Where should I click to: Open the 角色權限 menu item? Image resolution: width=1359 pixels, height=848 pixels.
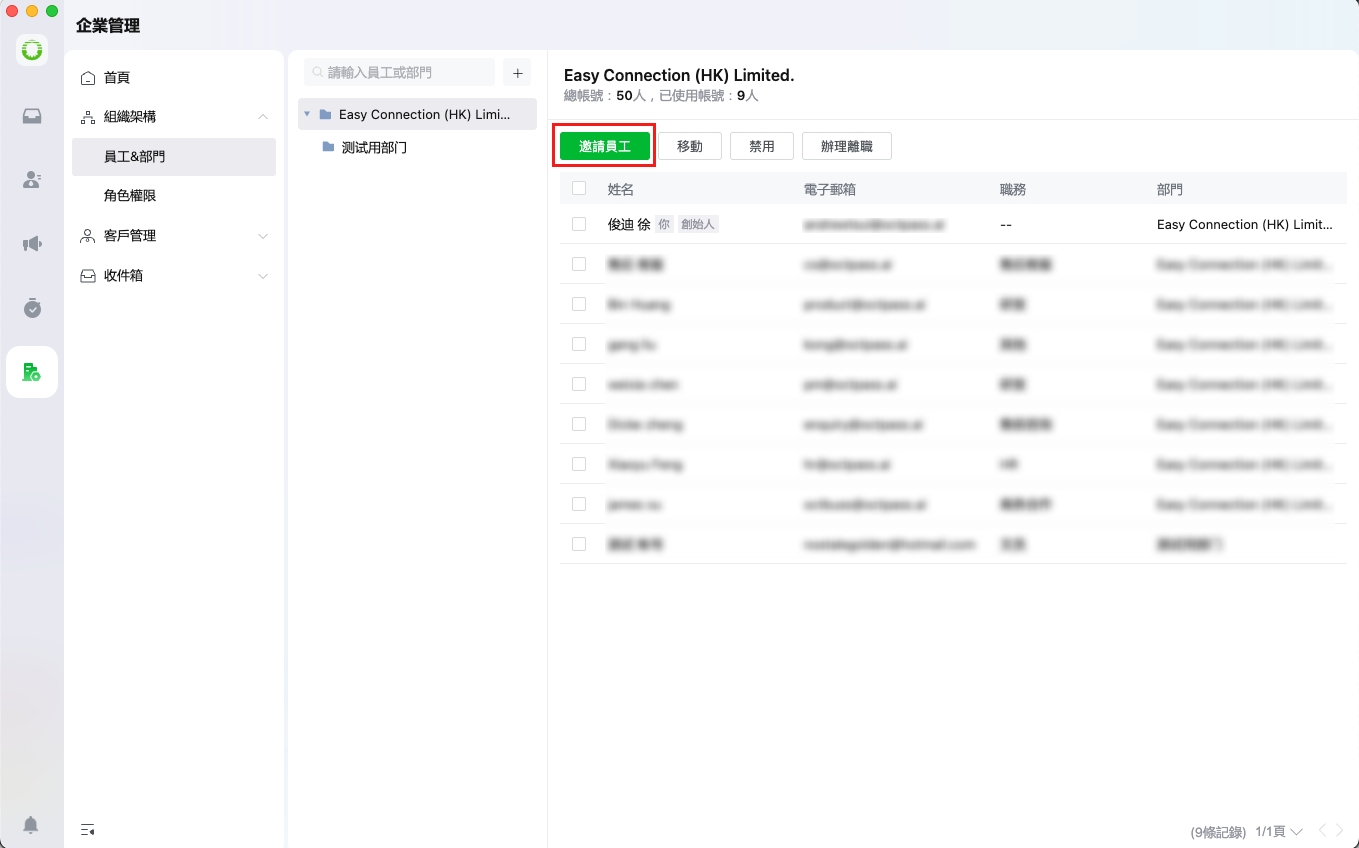click(130, 196)
